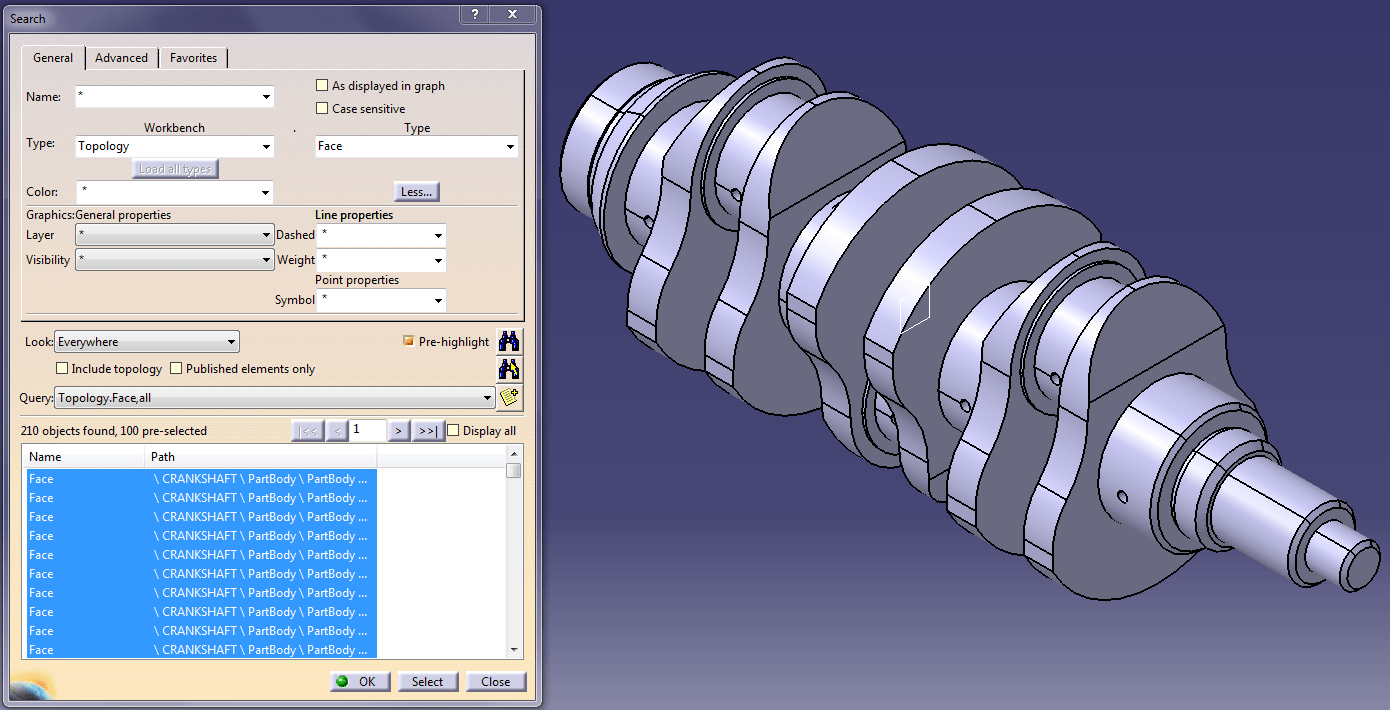Open the Name combo box dropdown

tap(266, 97)
